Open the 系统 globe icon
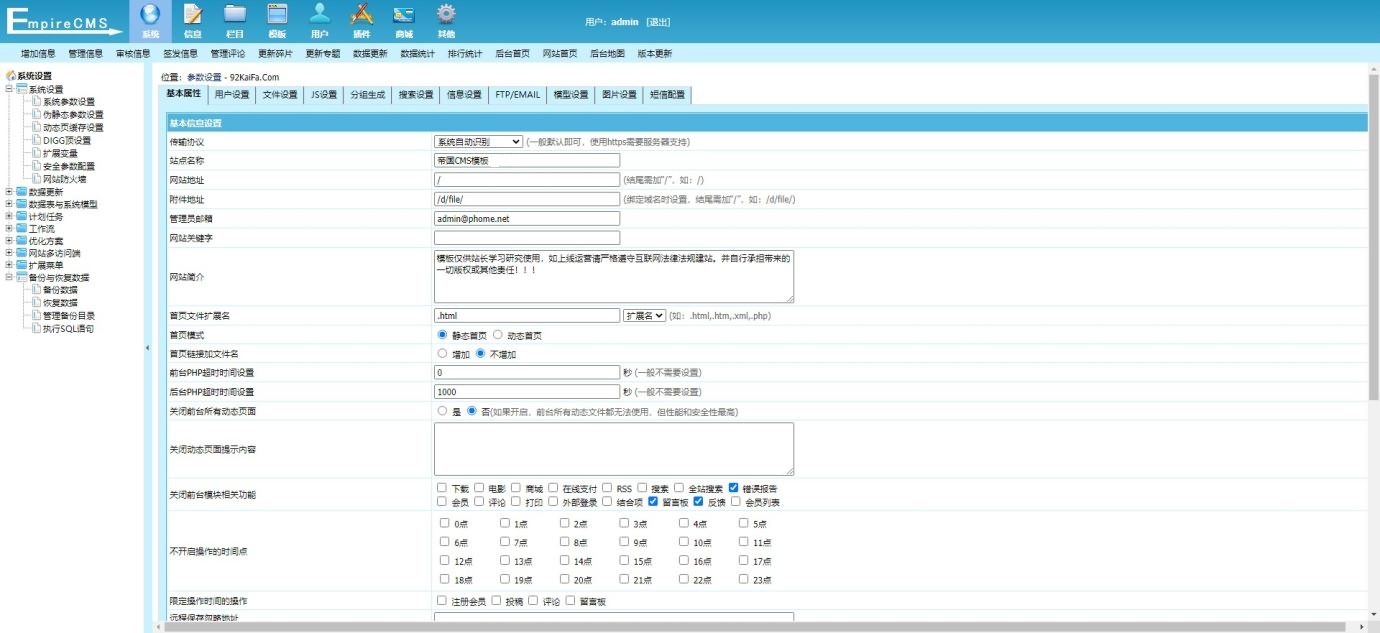Viewport: 1380px width, 633px height. pyautogui.click(x=151, y=14)
